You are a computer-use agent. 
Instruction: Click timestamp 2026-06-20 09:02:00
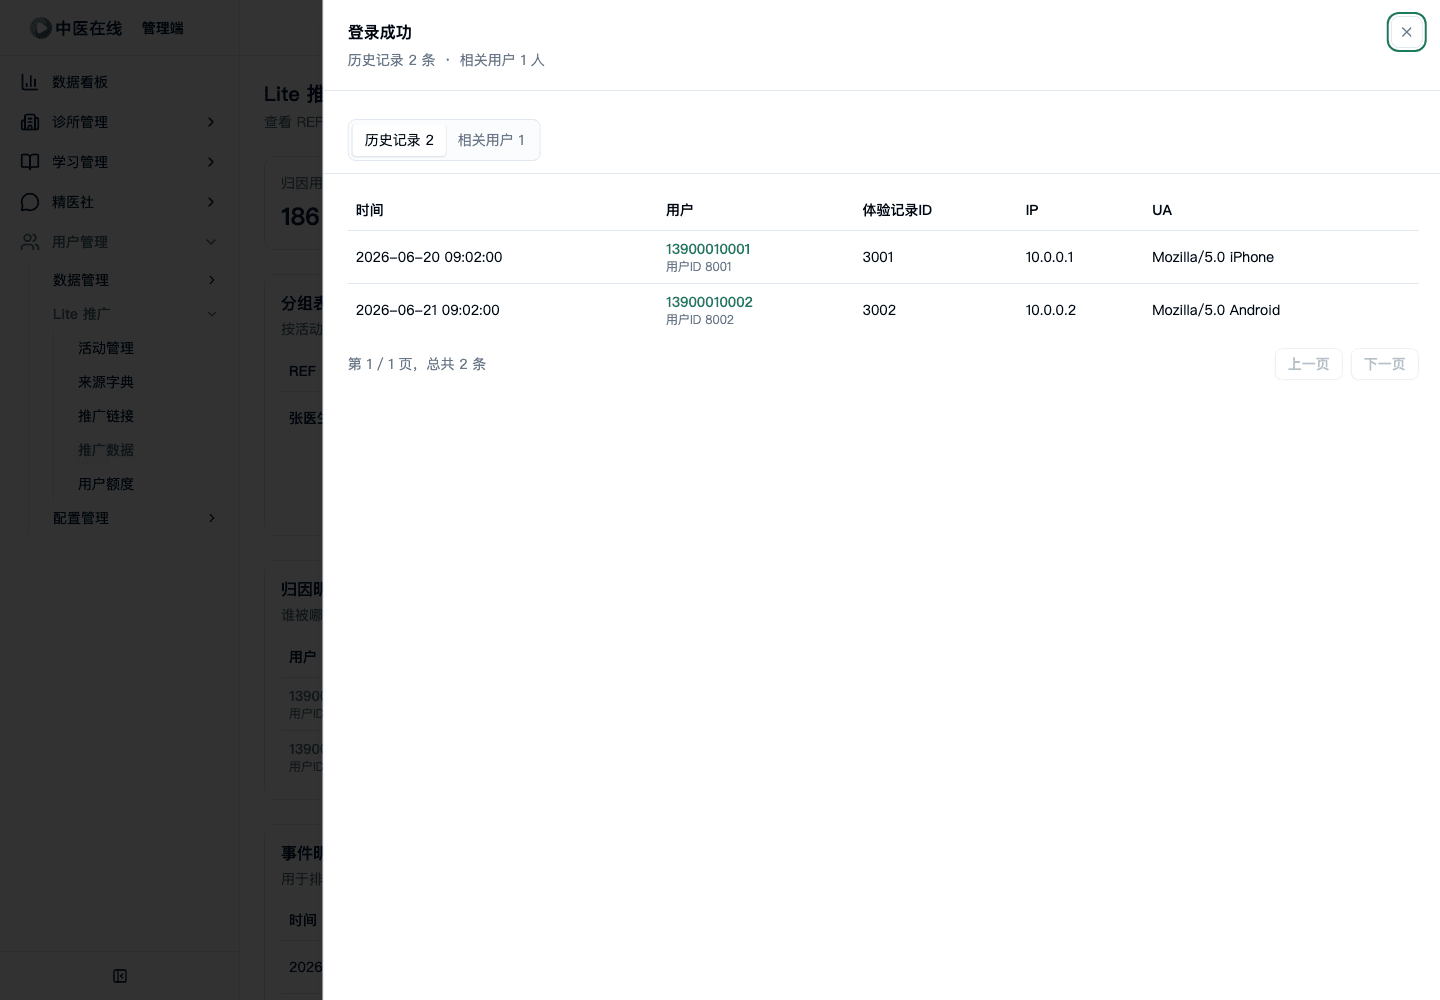429,257
